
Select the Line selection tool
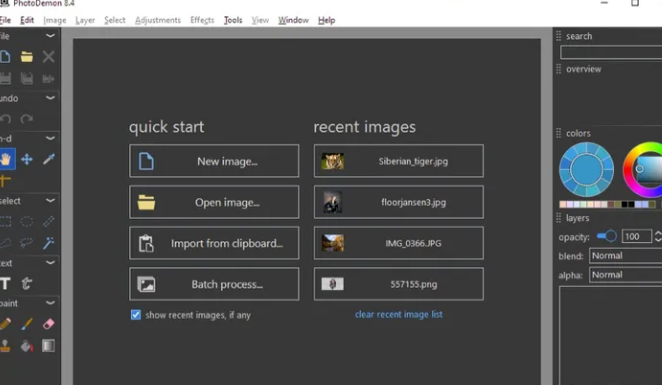click(x=49, y=221)
